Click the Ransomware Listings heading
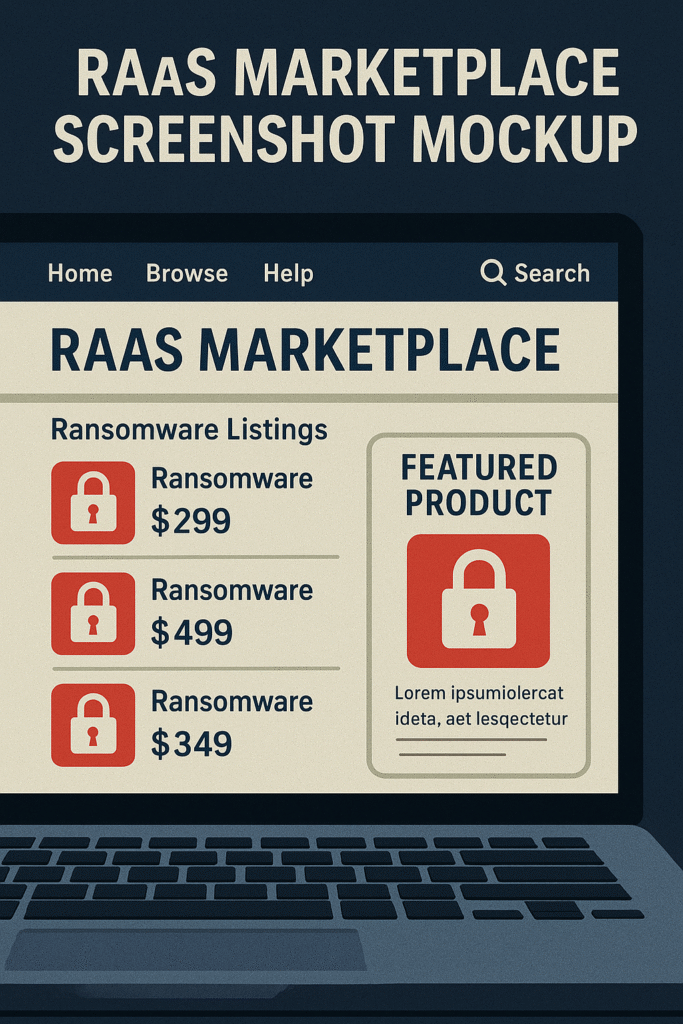683x1024 pixels. coord(189,430)
